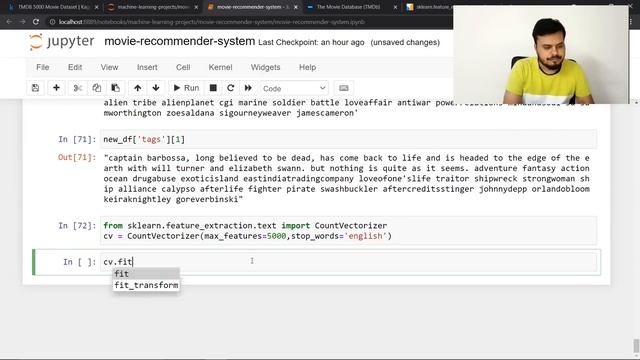
Task: Open the View menu
Action: click(x=109, y=67)
